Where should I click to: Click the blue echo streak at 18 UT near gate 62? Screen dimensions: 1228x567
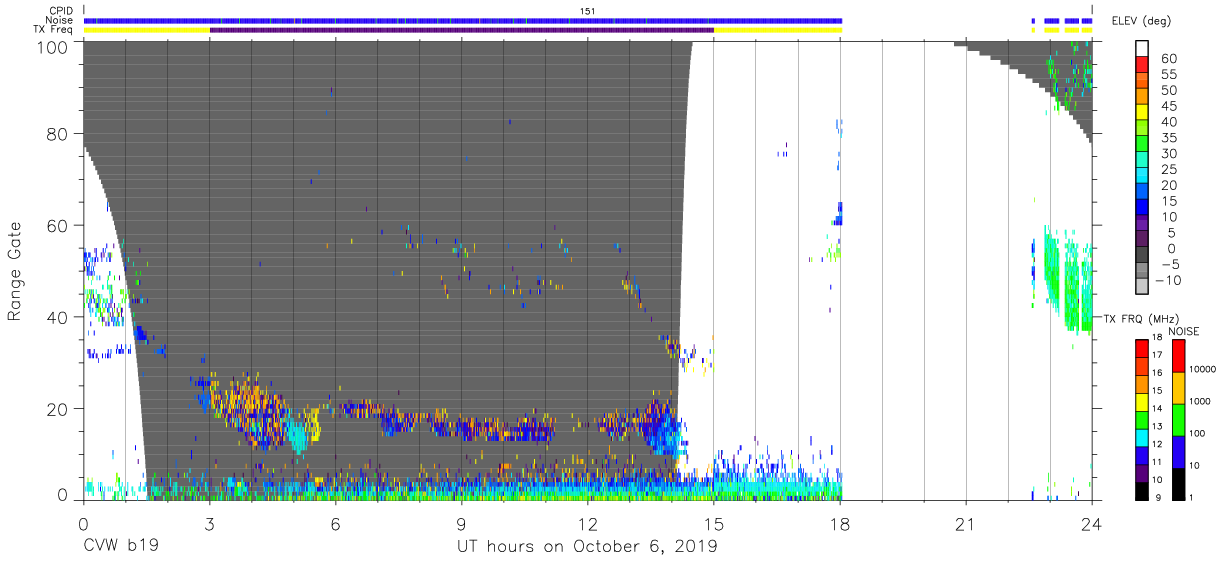coord(840,212)
